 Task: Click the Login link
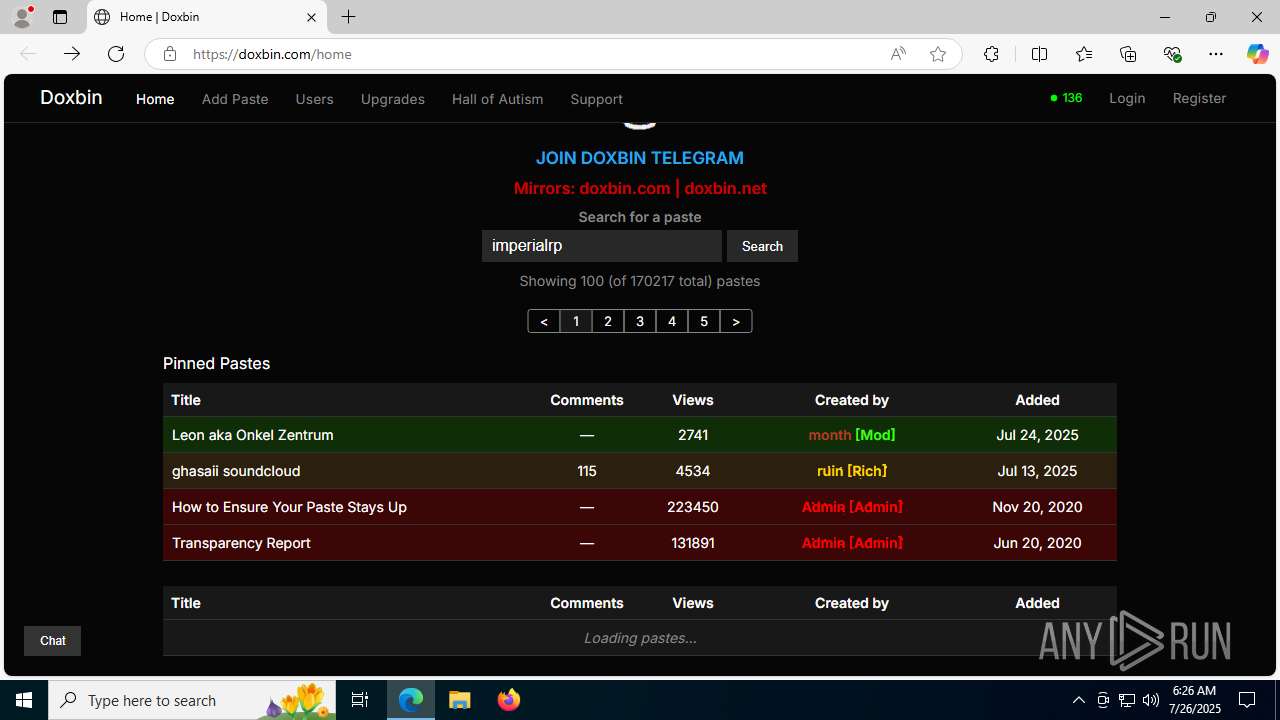(x=1127, y=98)
